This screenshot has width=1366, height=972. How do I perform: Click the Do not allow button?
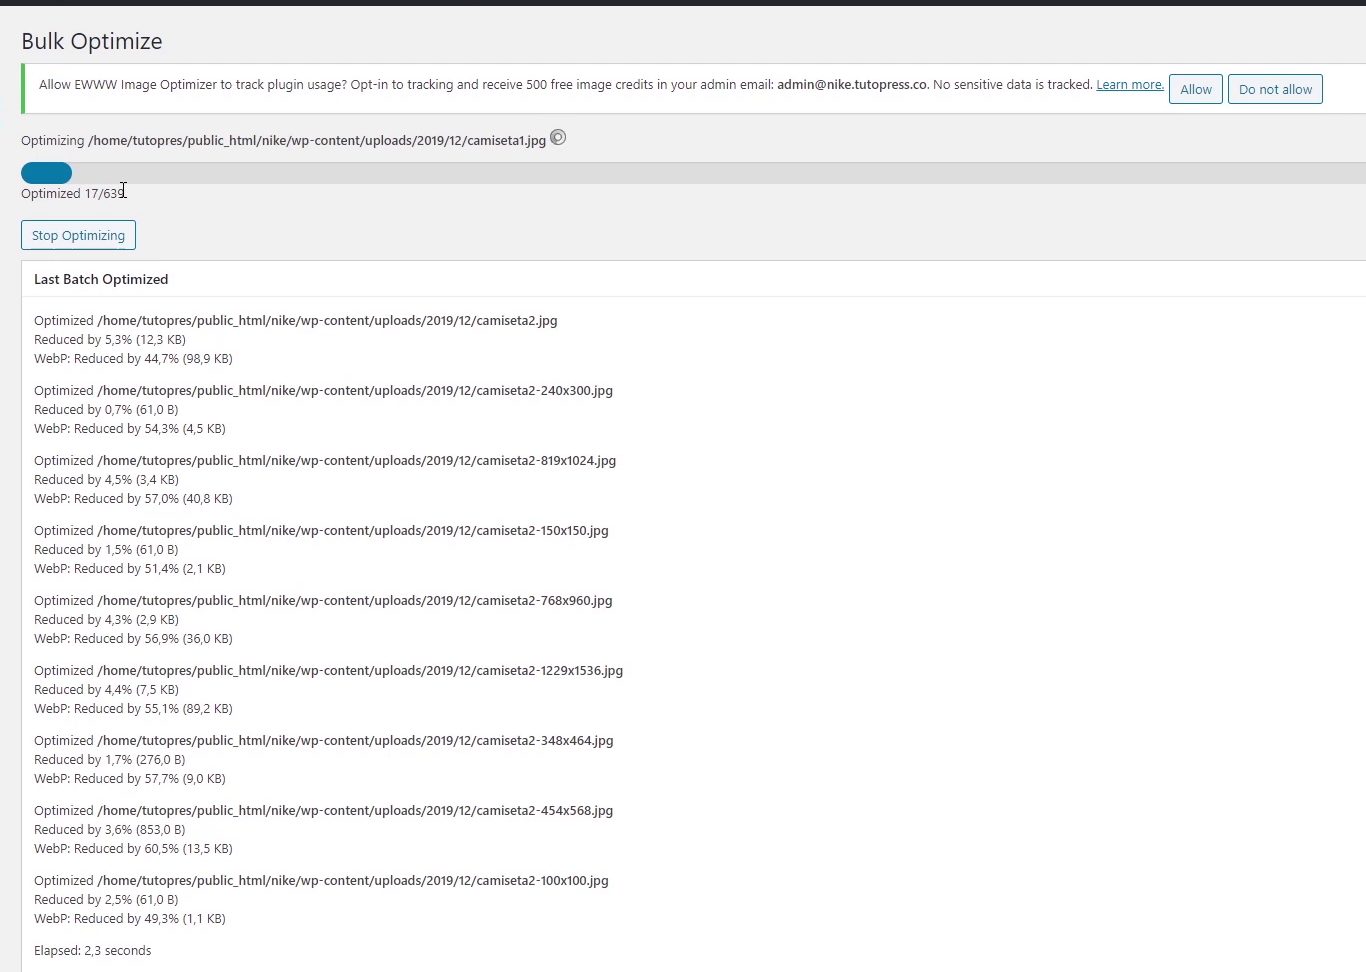(x=1275, y=89)
